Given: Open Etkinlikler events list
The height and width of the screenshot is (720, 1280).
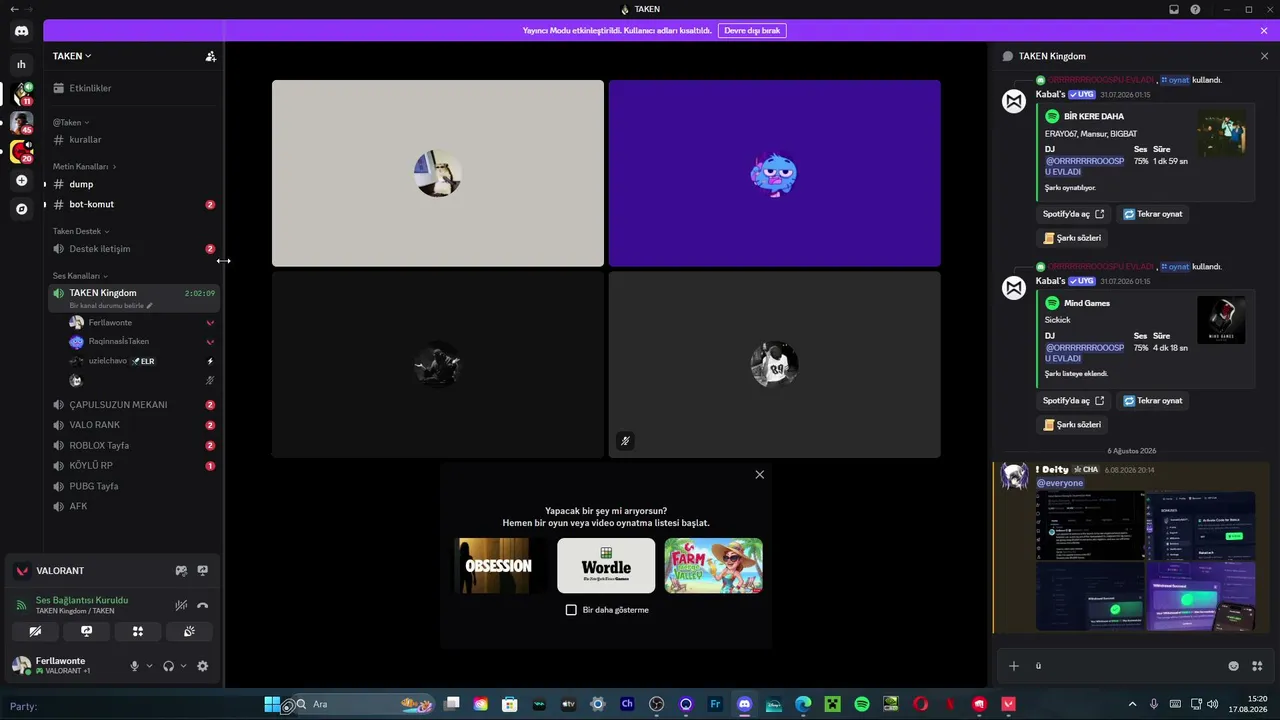Looking at the screenshot, I should click(x=133, y=88).
